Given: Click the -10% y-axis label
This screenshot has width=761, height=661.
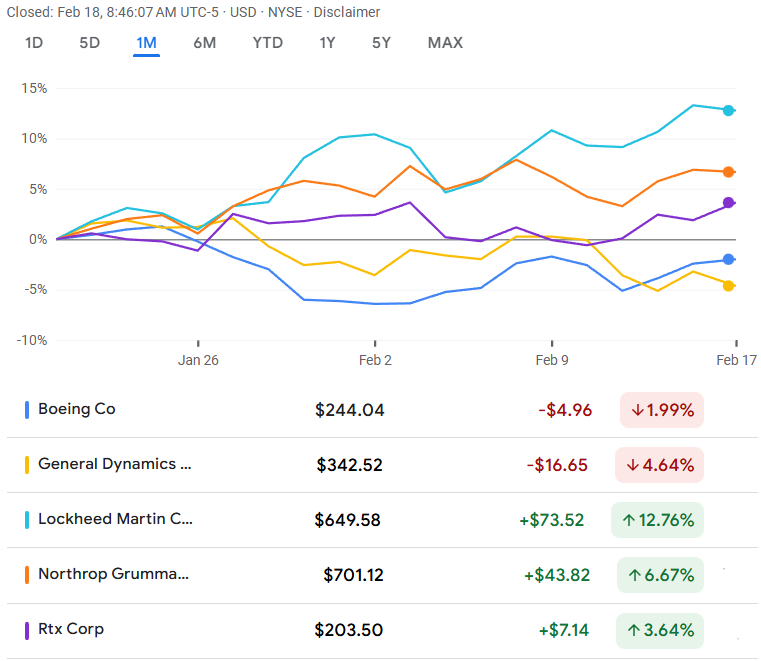Looking at the screenshot, I should pos(32,340).
